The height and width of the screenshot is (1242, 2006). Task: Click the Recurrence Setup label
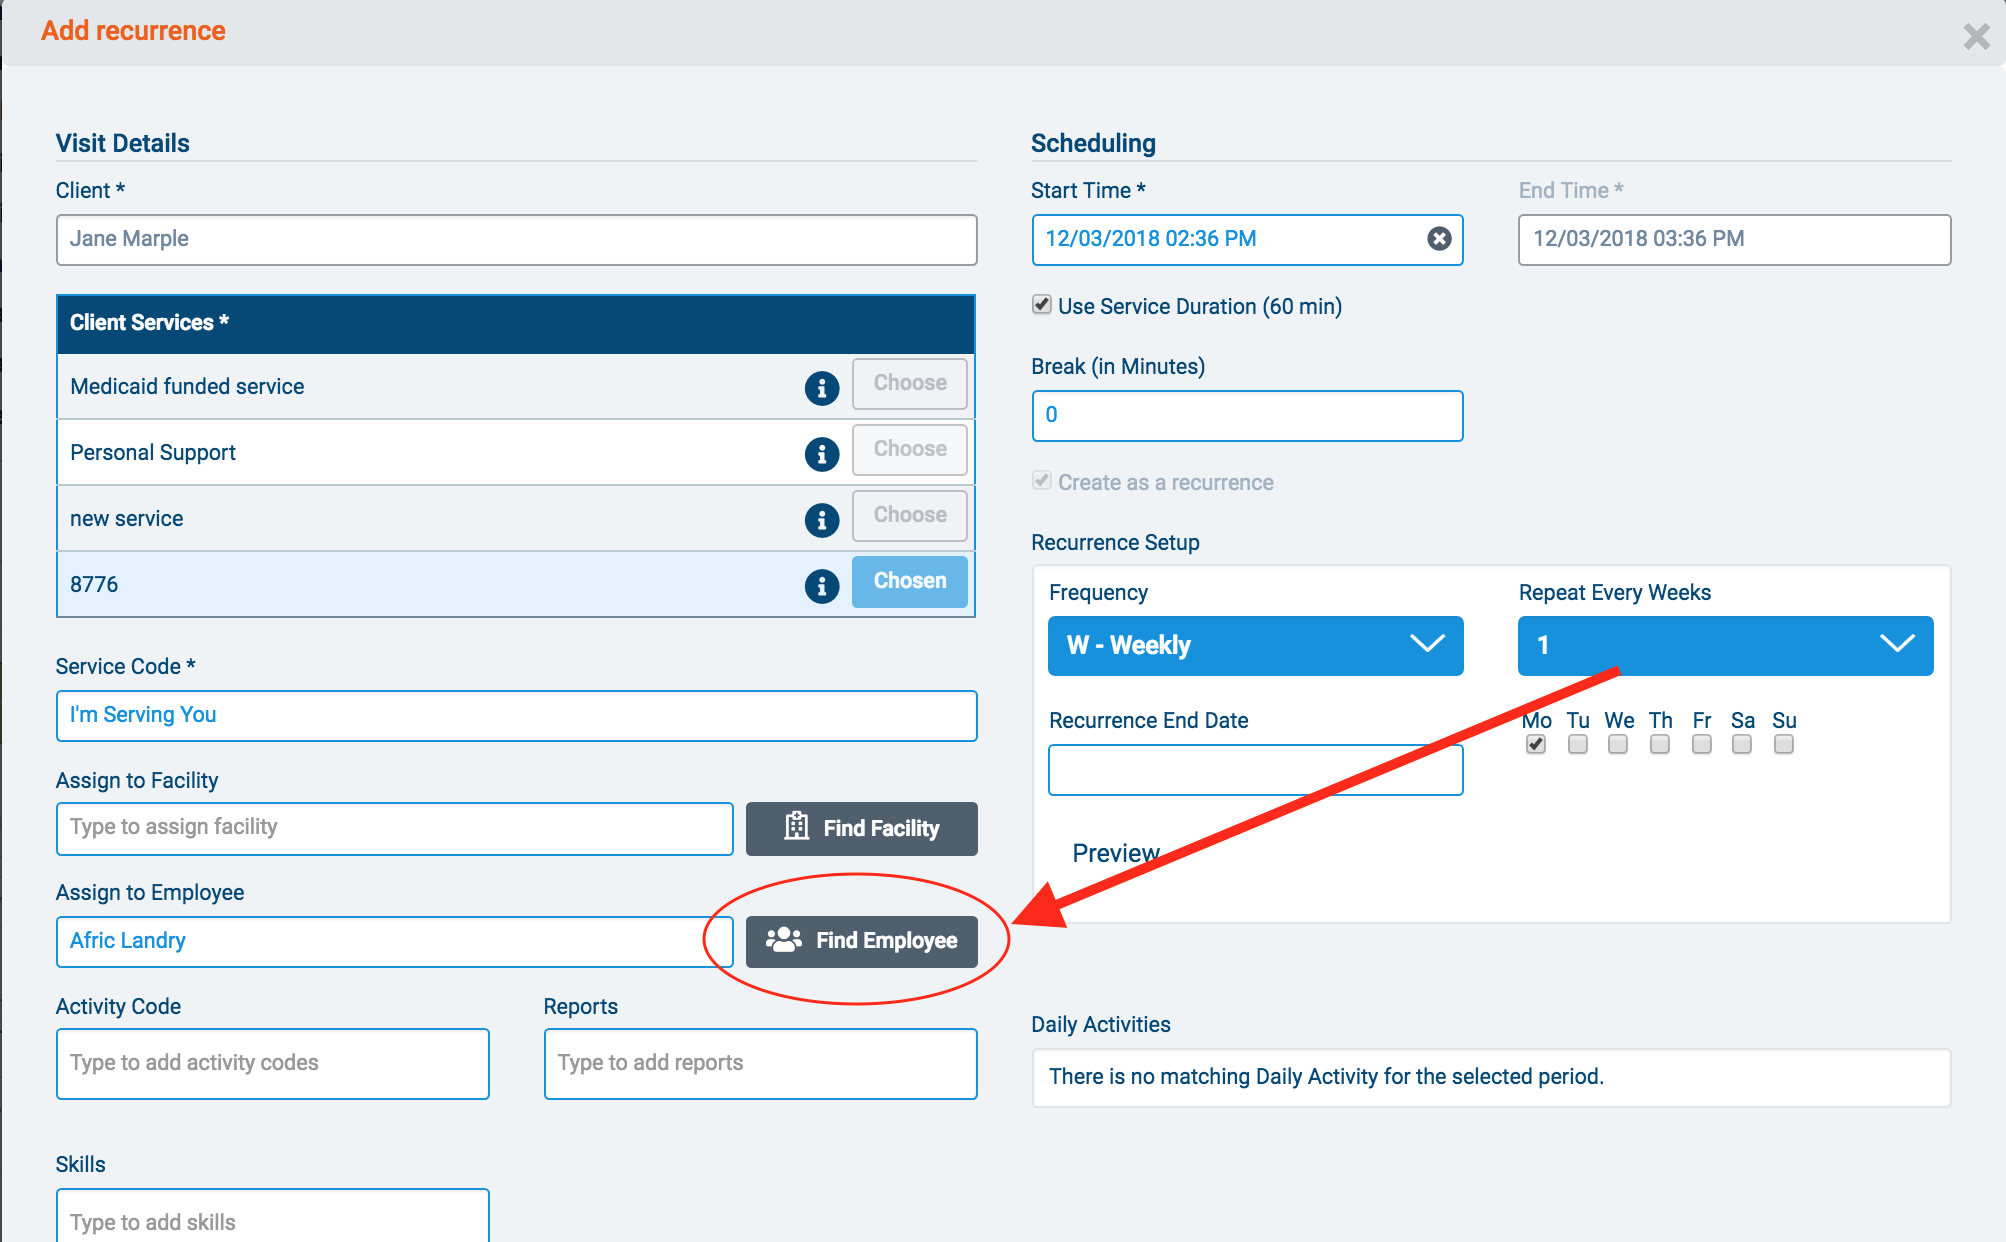pos(1115,543)
